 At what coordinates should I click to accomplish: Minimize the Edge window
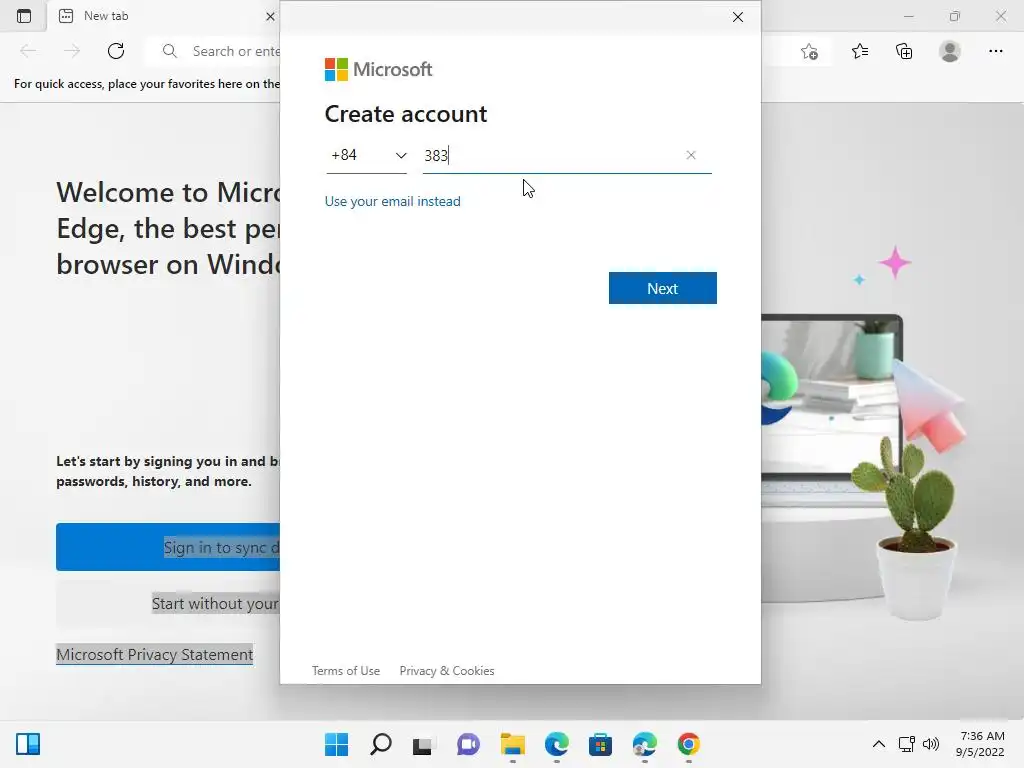click(908, 16)
